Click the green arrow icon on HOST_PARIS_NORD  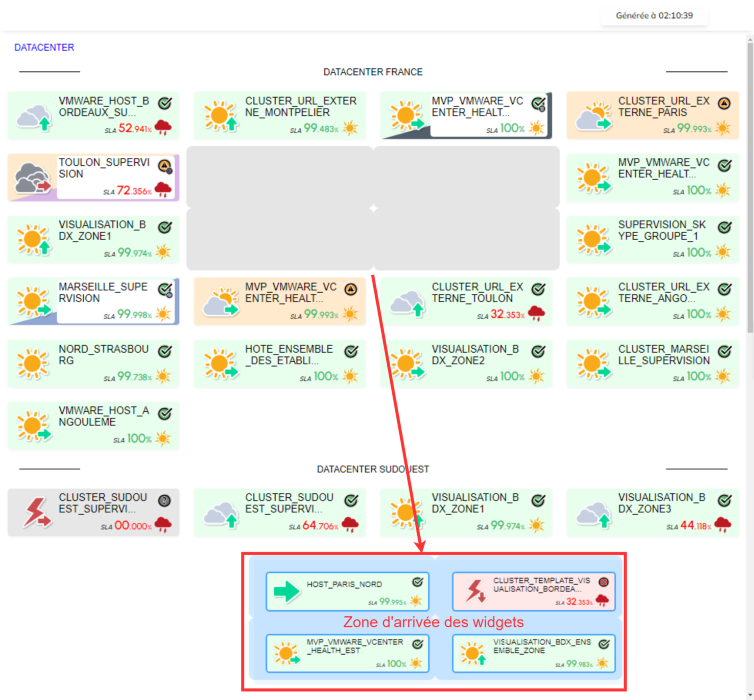click(x=287, y=592)
